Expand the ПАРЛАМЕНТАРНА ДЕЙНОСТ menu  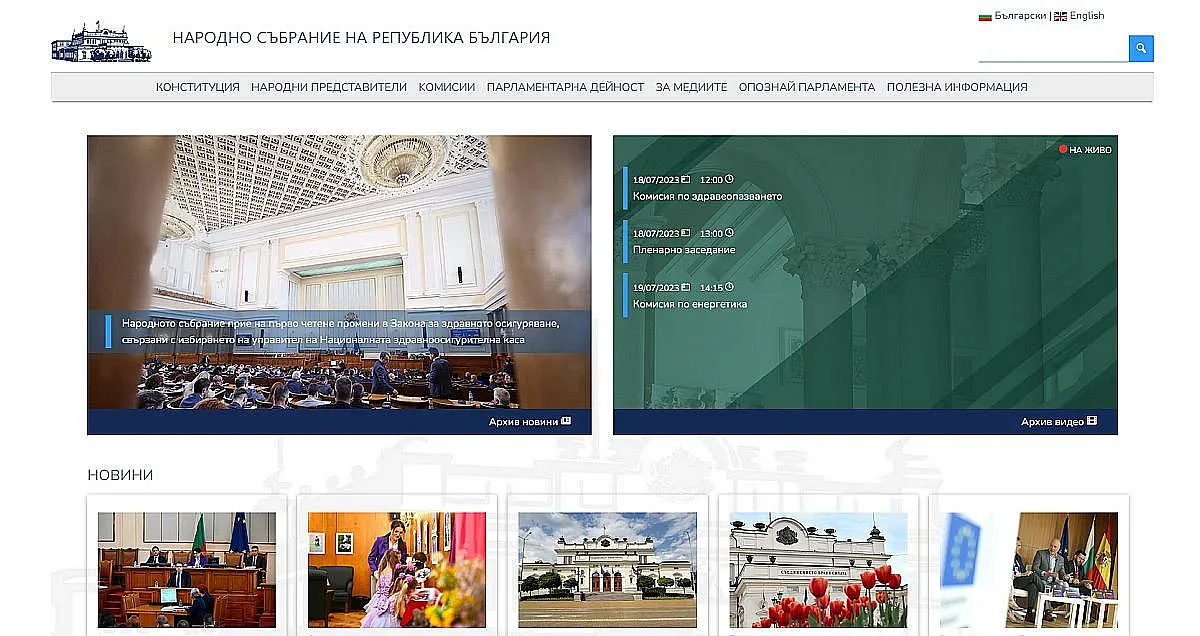[565, 87]
